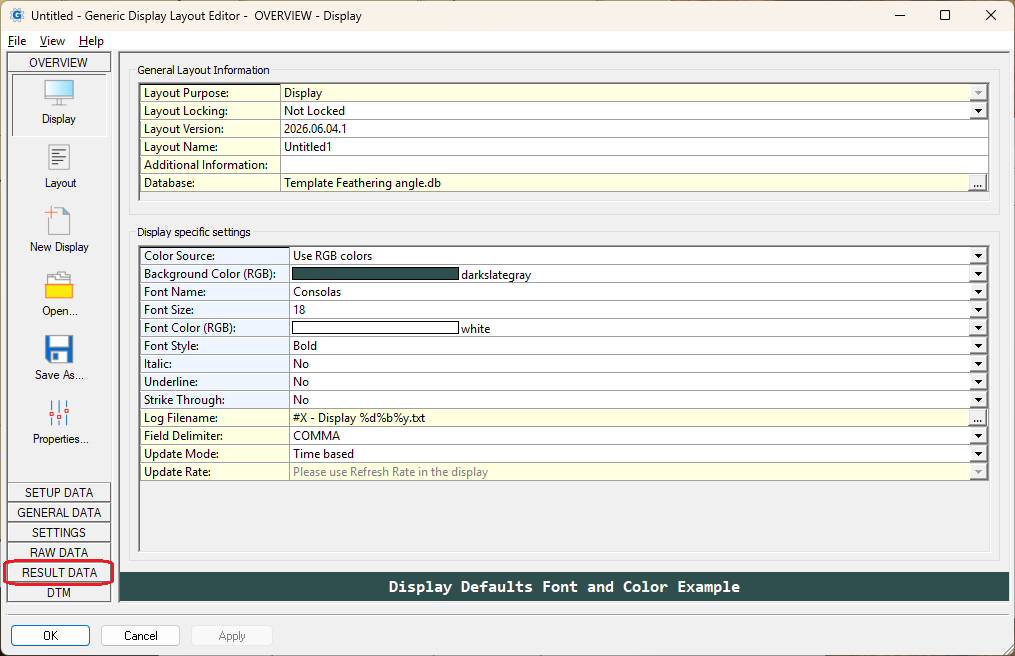Expand the Font Style dropdown
The height and width of the screenshot is (656, 1015).
[978, 346]
